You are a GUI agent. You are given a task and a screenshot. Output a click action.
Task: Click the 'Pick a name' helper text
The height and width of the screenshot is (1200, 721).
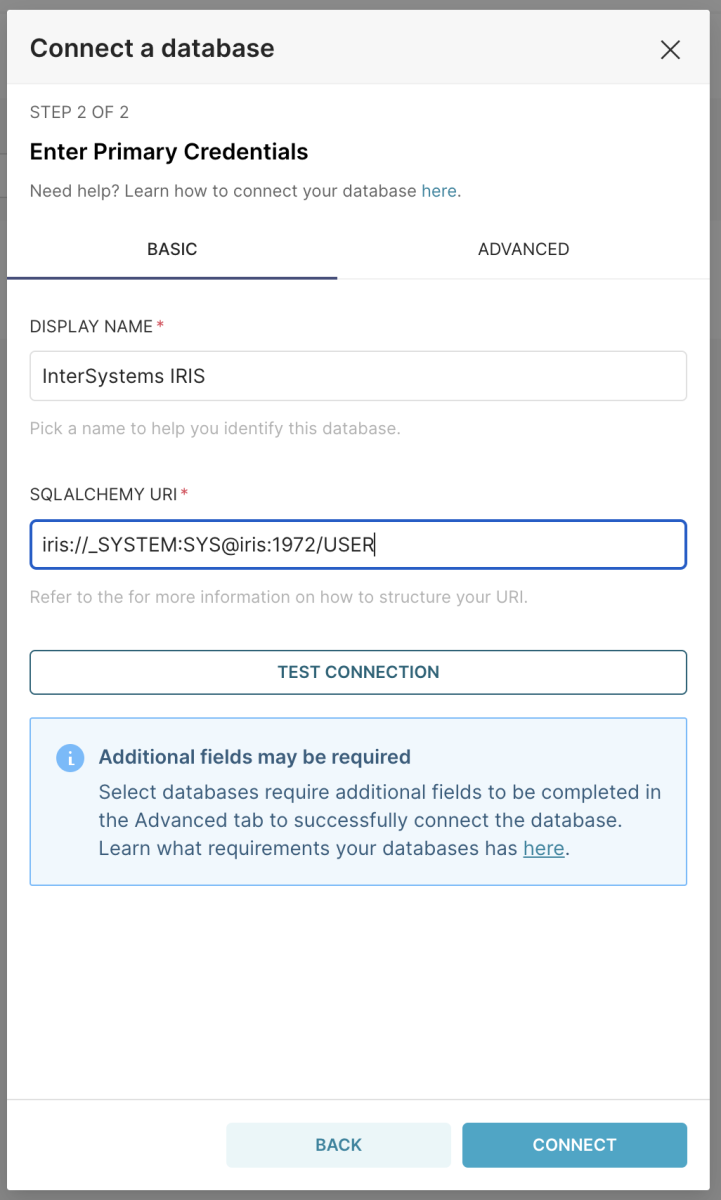pos(215,429)
